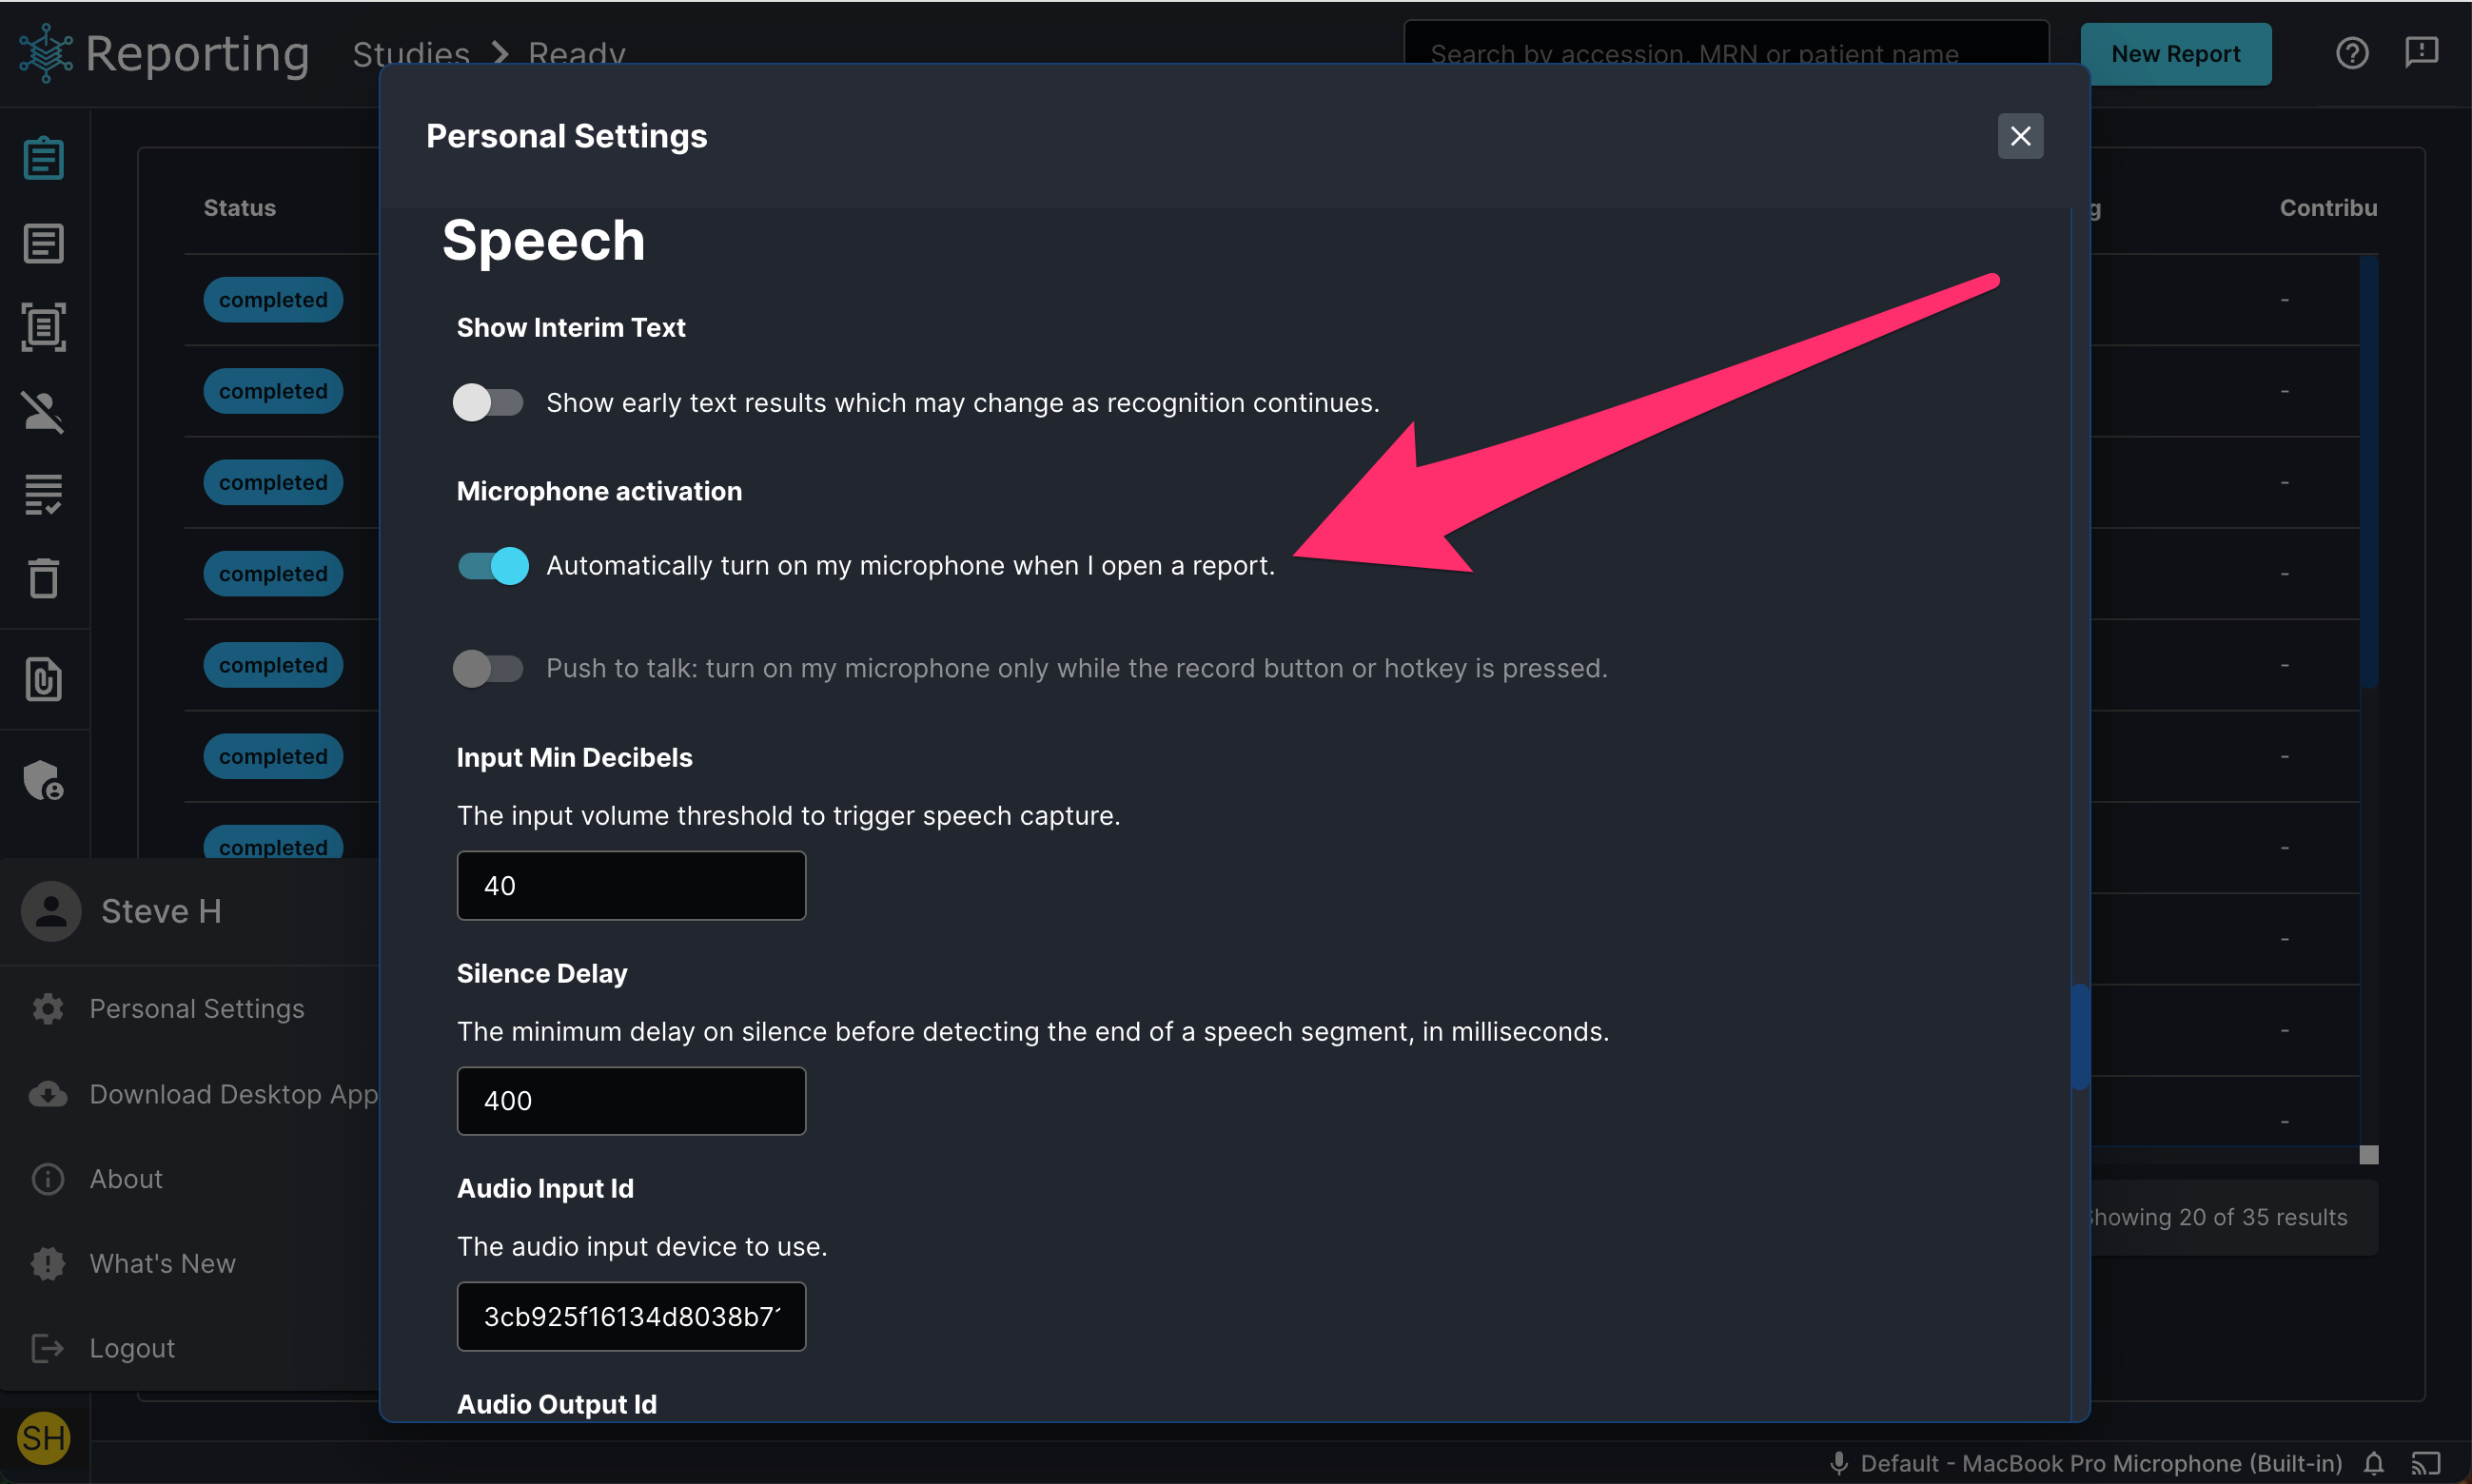Open the shield admin sidebar icon
The image size is (2472, 1484).
click(x=43, y=780)
